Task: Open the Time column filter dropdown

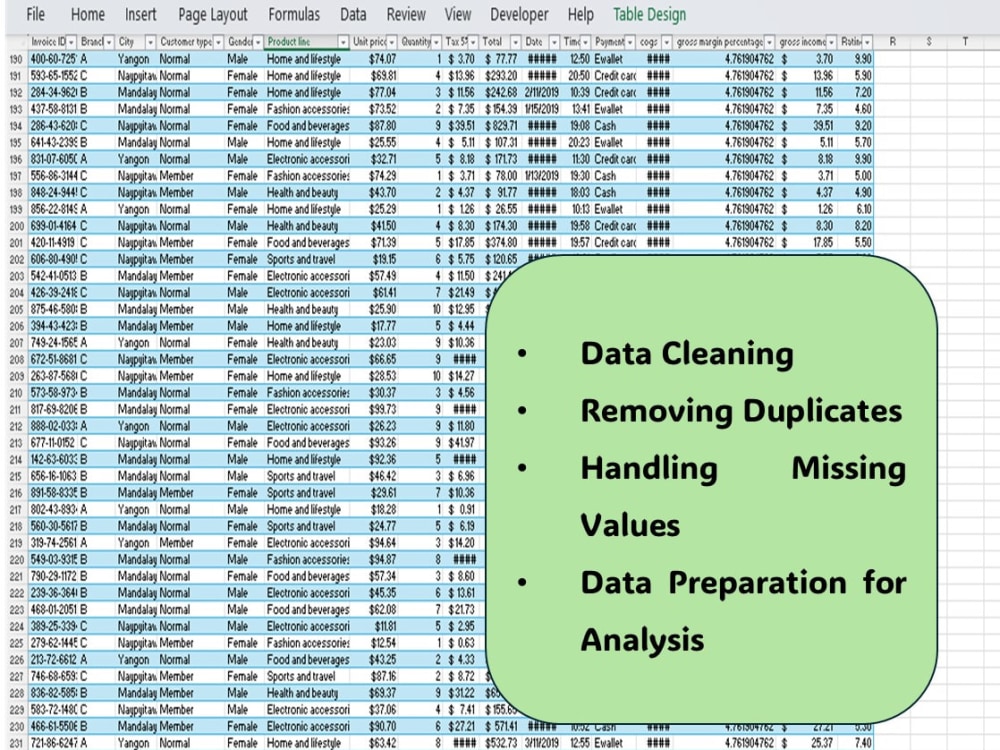Action: pyautogui.click(x=585, y=42)
